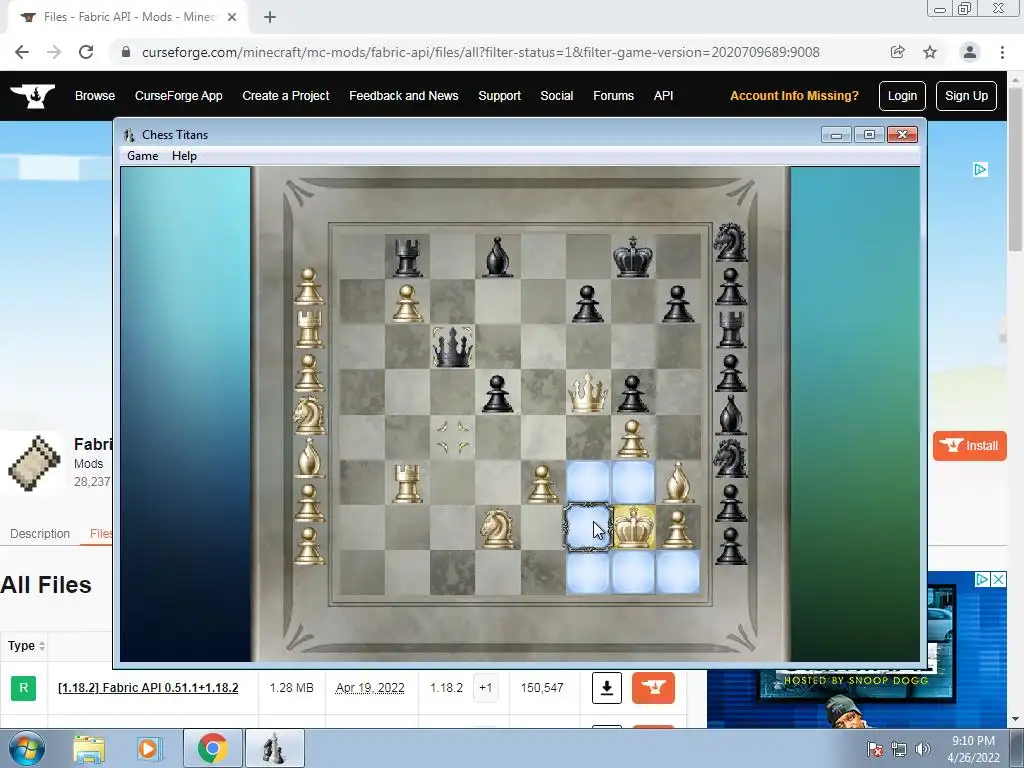The image size is (1024, 768).
Task: Select the white knight on the board
Action: coord(497,528)
